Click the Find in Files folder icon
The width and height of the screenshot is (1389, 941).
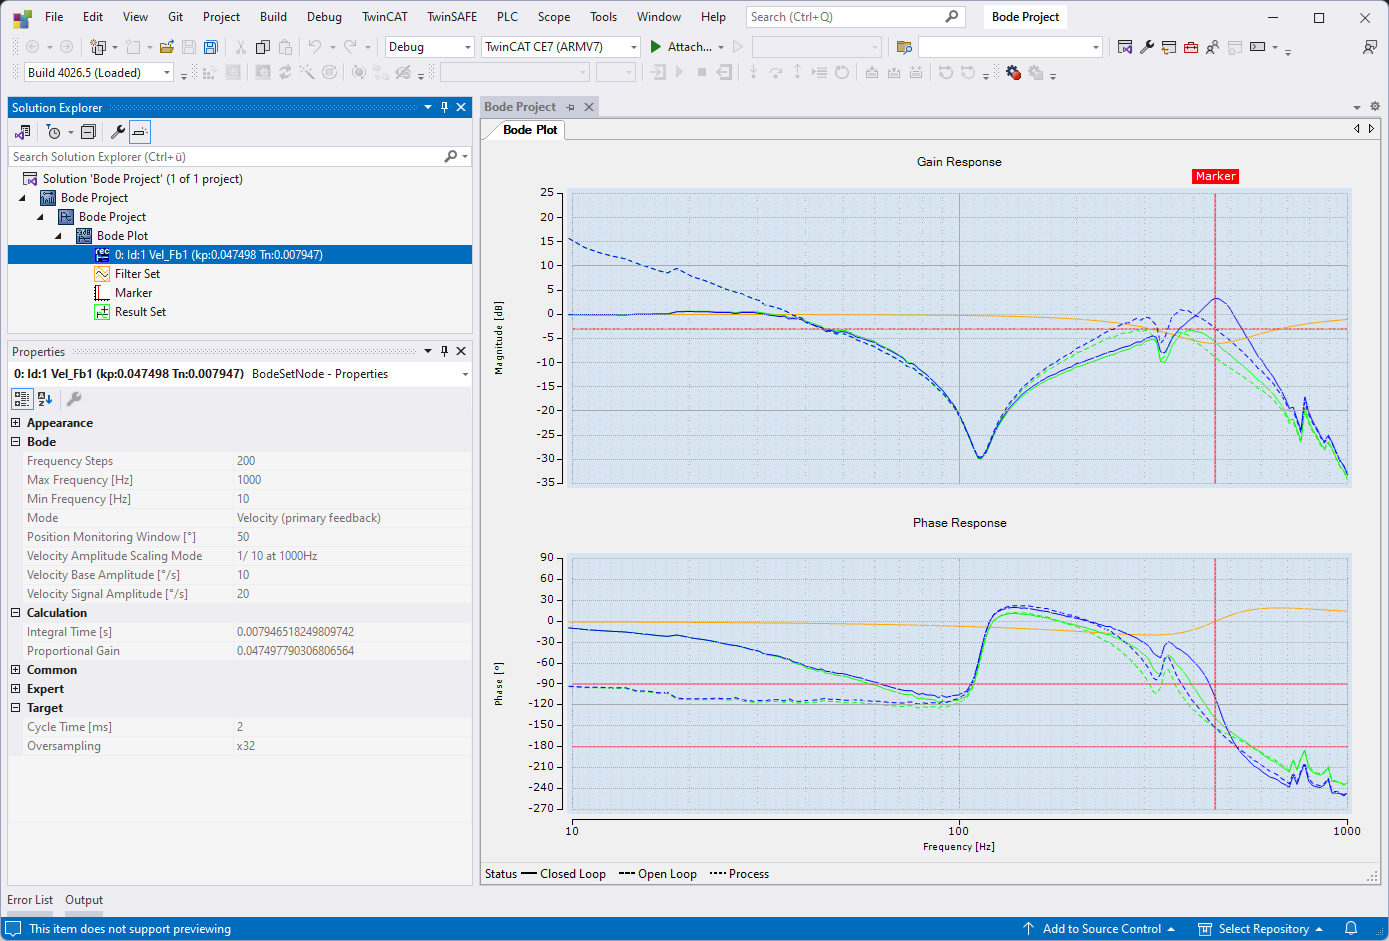coord(904,47)
